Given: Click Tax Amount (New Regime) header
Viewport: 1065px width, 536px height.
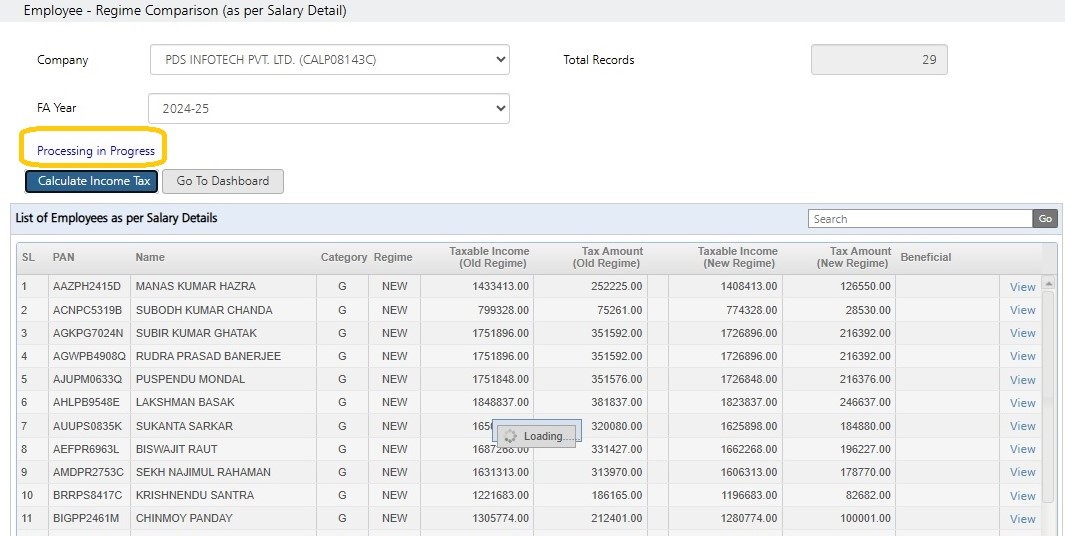Looking at the screenshot, I should point(854,257).
